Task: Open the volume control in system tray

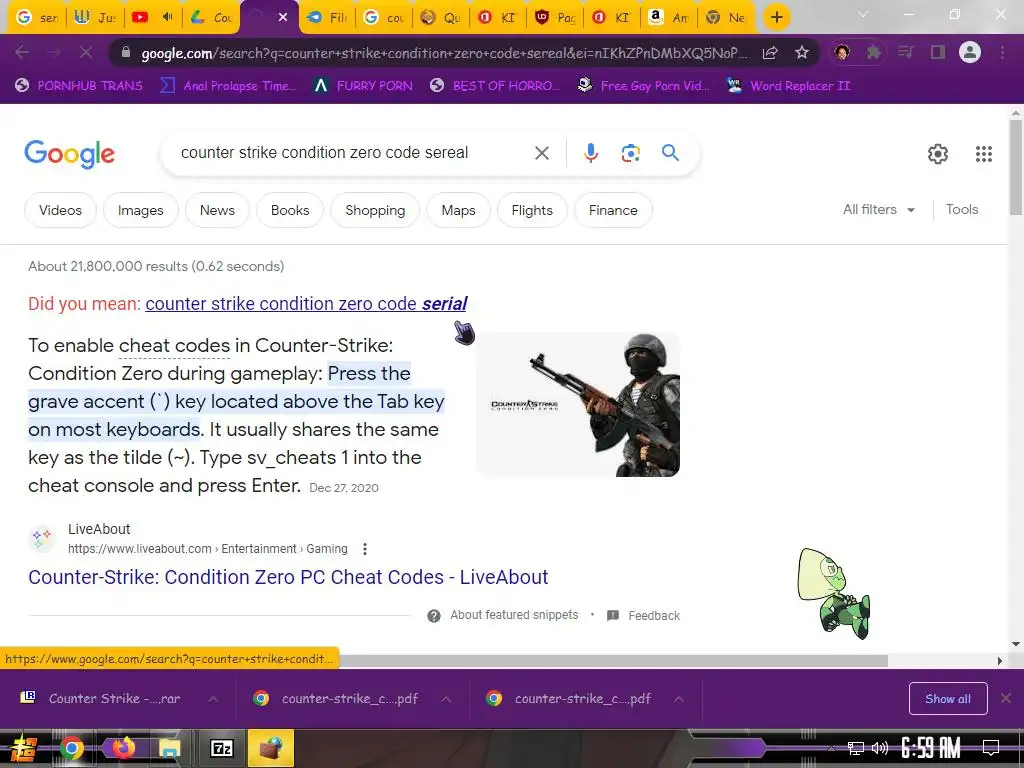Action: pyautogui.click(x=880, y=748)
